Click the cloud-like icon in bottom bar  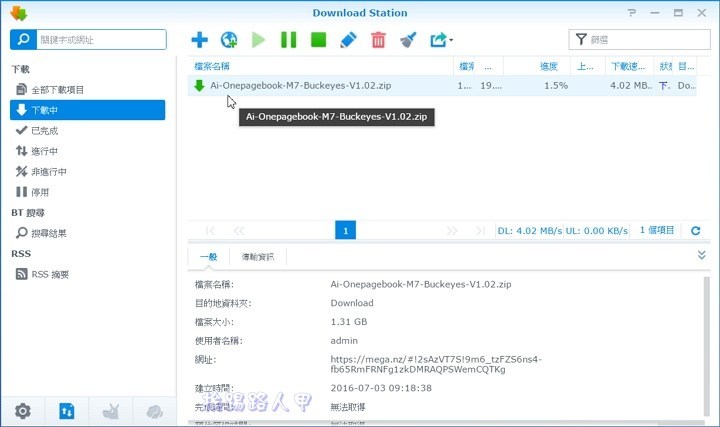pos(155,411)
